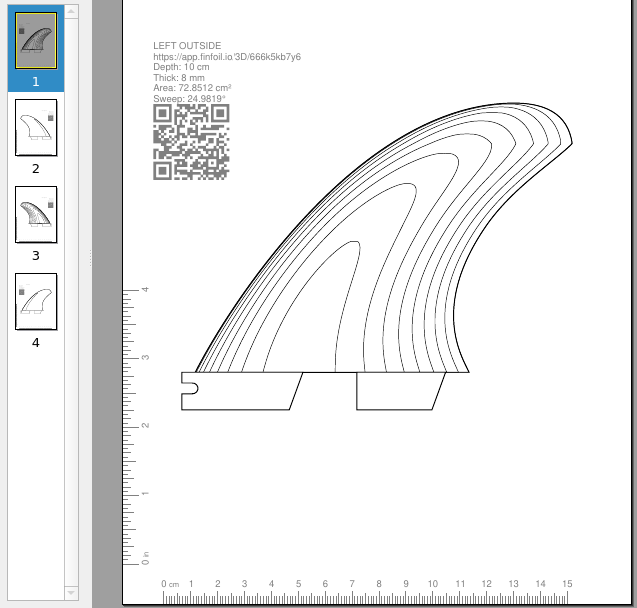Viewport: 637px width, 608px height.
Task: Select page 1 thumbnail in sidebar
Action: click(x=36, y=41)
